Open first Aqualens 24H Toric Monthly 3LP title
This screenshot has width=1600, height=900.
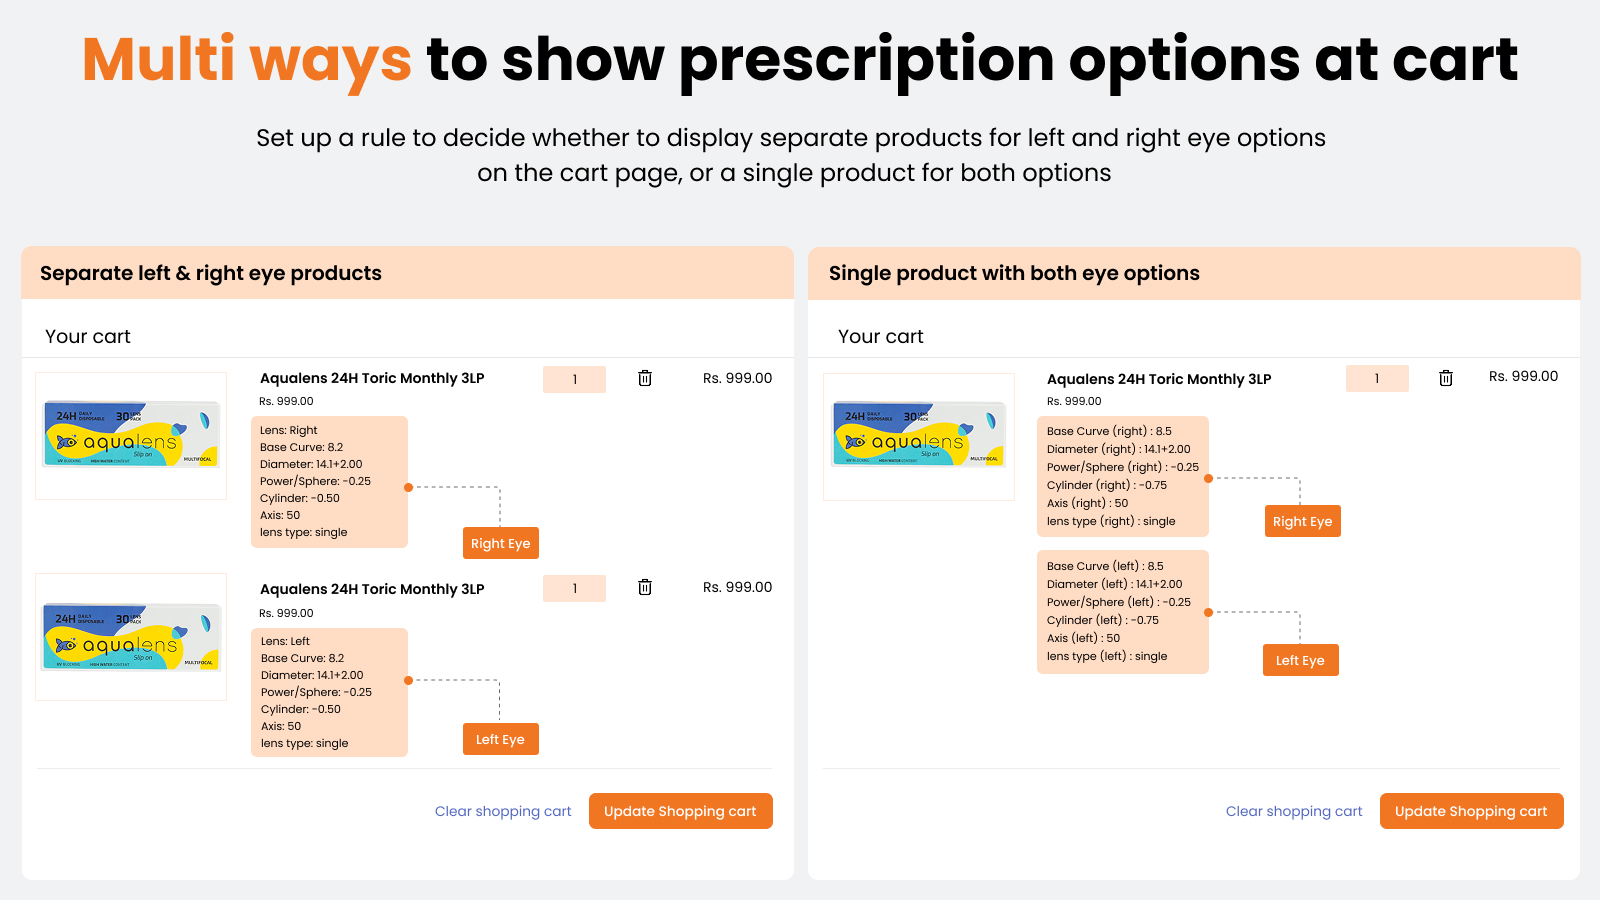click(372, 378)
